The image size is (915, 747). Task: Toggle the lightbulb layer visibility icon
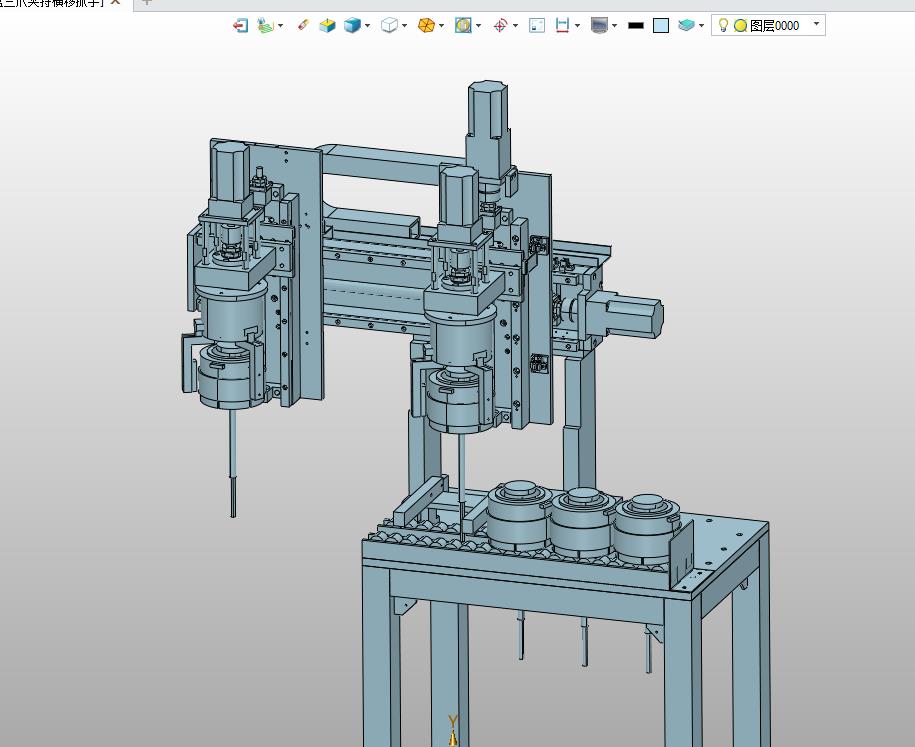tap(724, 25)
